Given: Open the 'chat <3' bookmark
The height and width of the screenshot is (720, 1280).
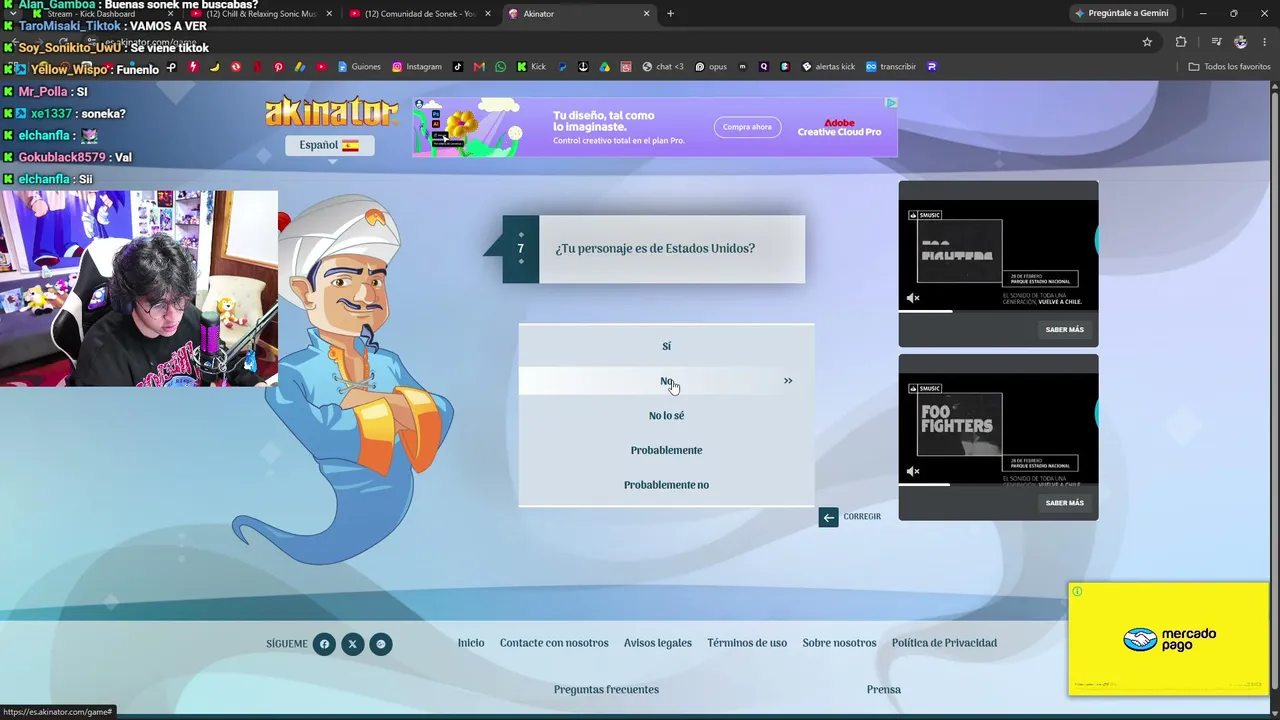Looking at the screenshot, I should pos(664,67).
